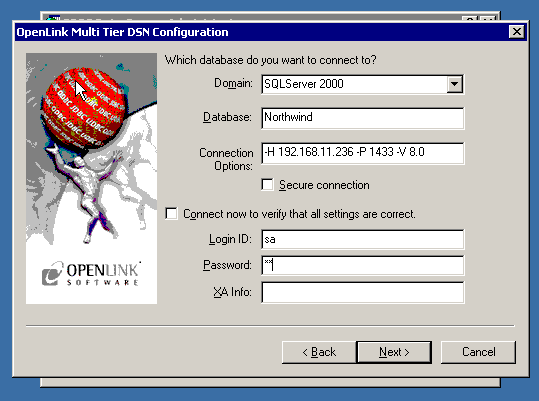Image resolution: width=539 pixels, height=401 pixels.
Task: Enable the Secure connection checkbox
Action: pos(267,185)
